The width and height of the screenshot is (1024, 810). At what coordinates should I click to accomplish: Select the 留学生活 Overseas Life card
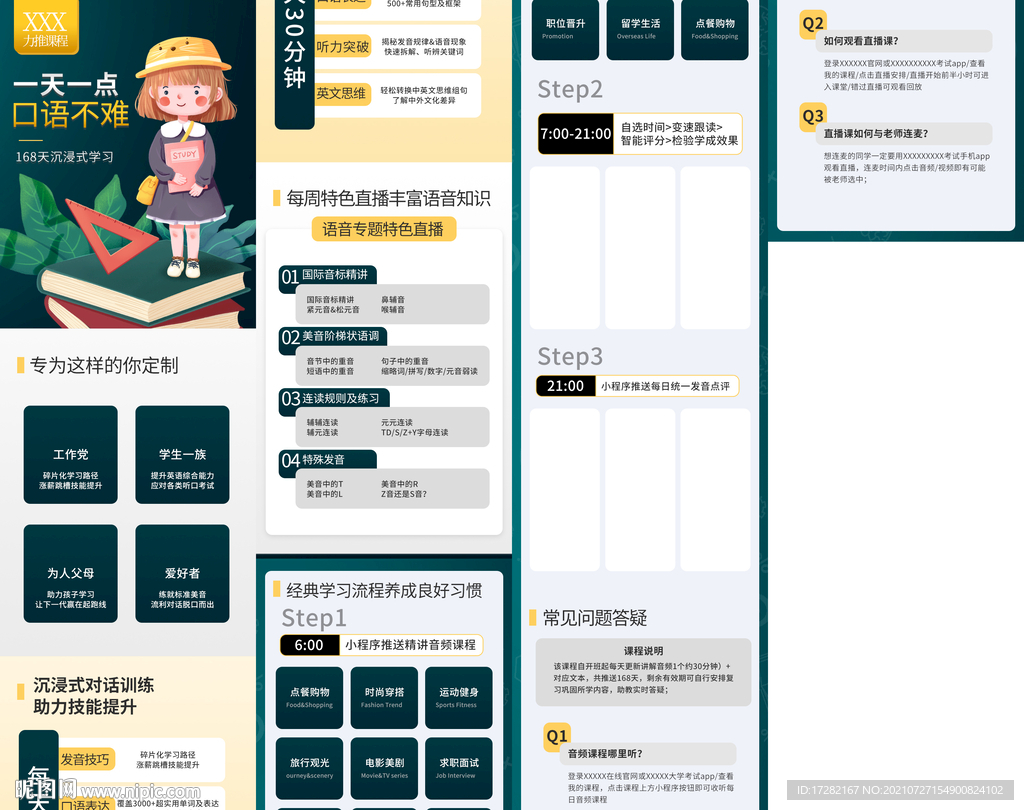[640, 29]
